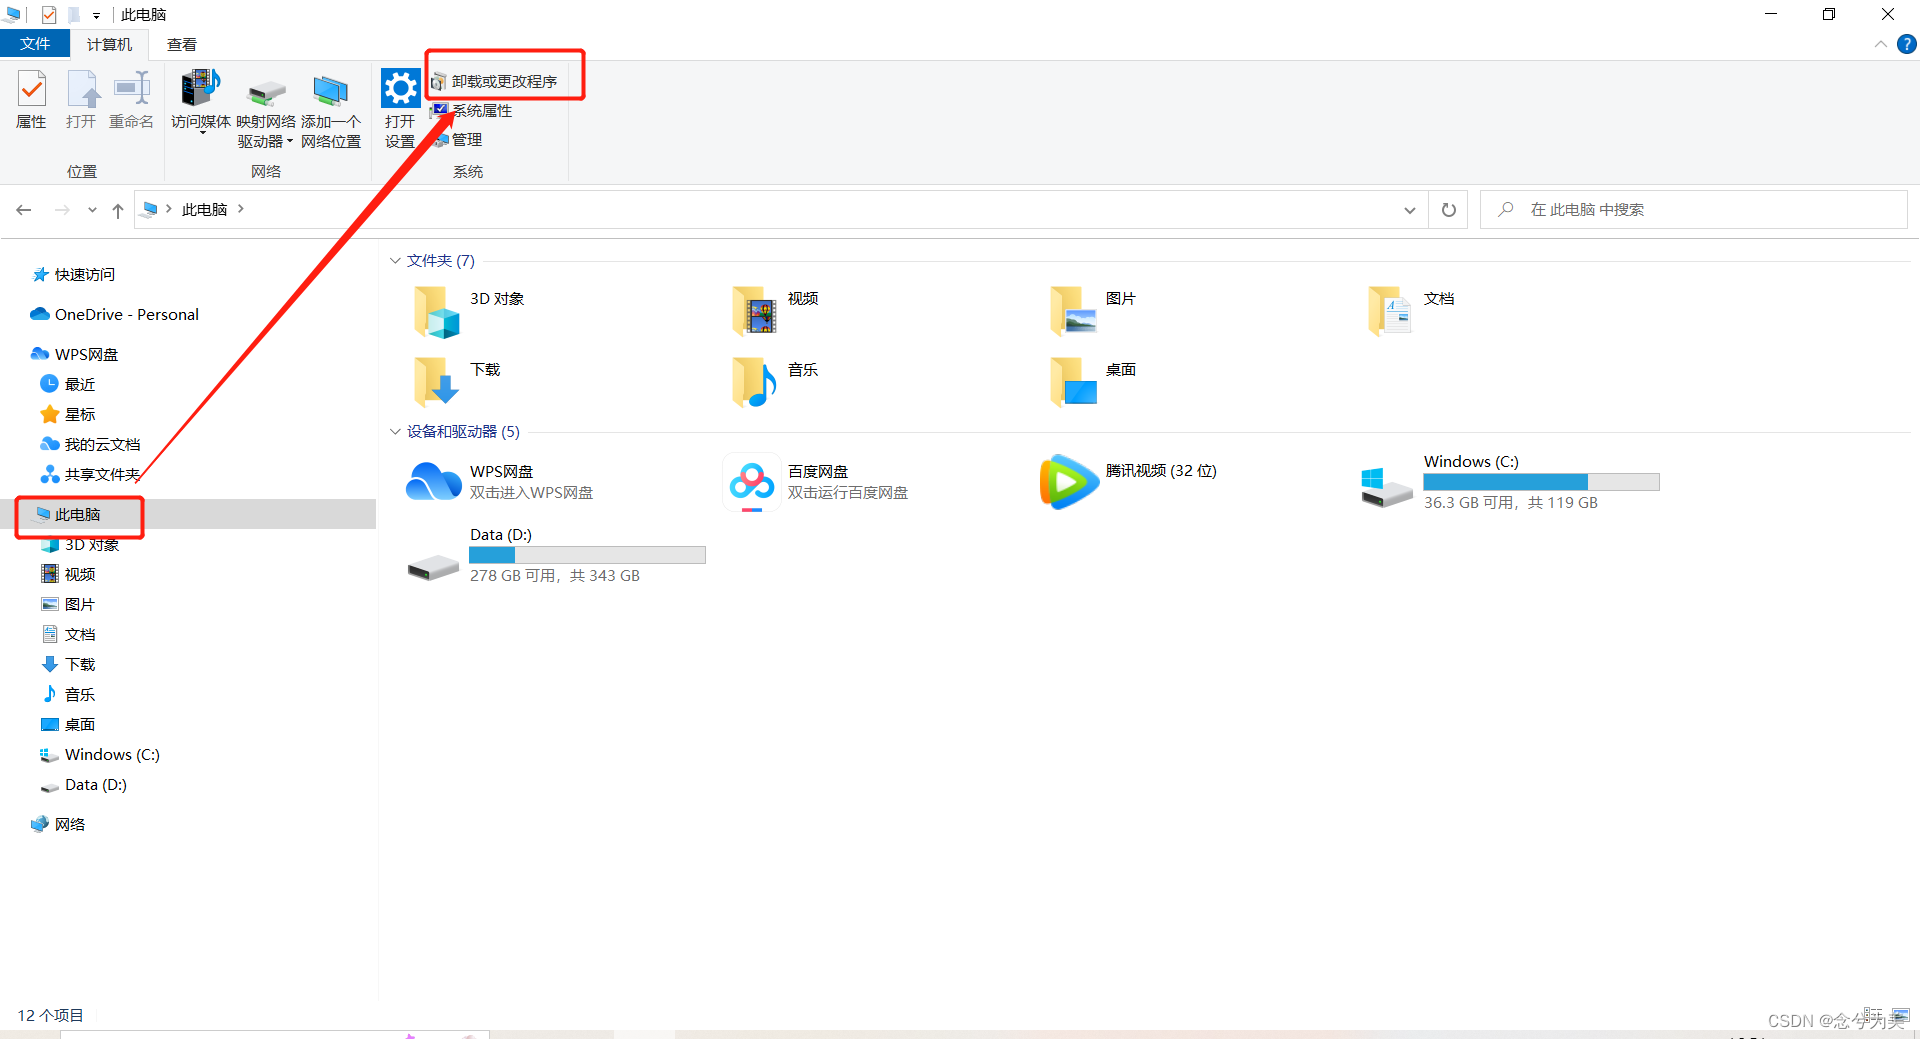Screen dimensions: 1920x1039
Task: Select the 视频 folder icon in main pane
Action: (x=754, y=311)
